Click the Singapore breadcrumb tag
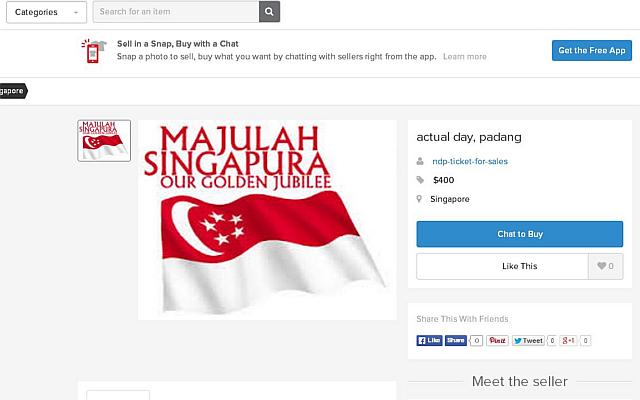 (x=13, y=90)
